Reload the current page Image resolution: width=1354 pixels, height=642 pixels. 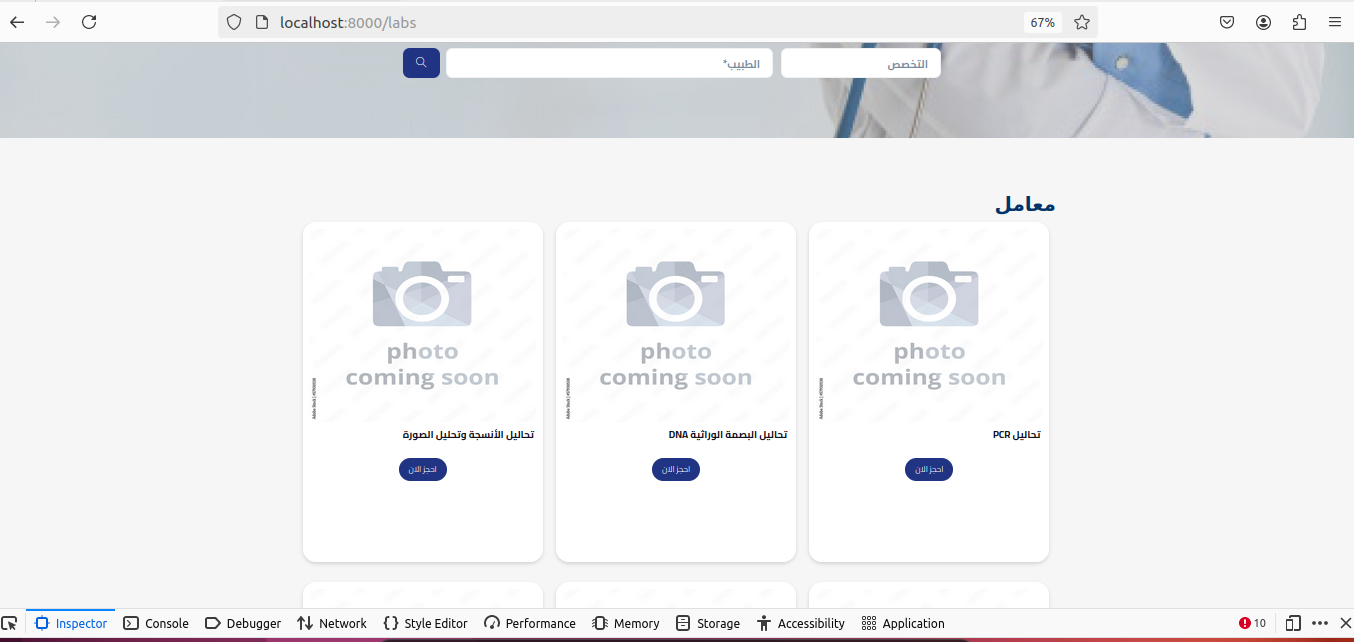point(89,22)
